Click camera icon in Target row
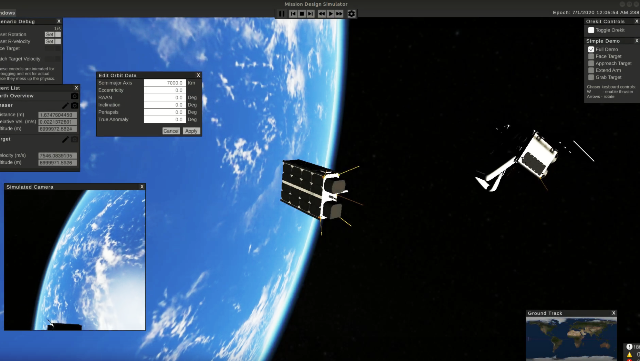This screenshot has width=640, height=361. pyautogui.click(x=74, y=139)
